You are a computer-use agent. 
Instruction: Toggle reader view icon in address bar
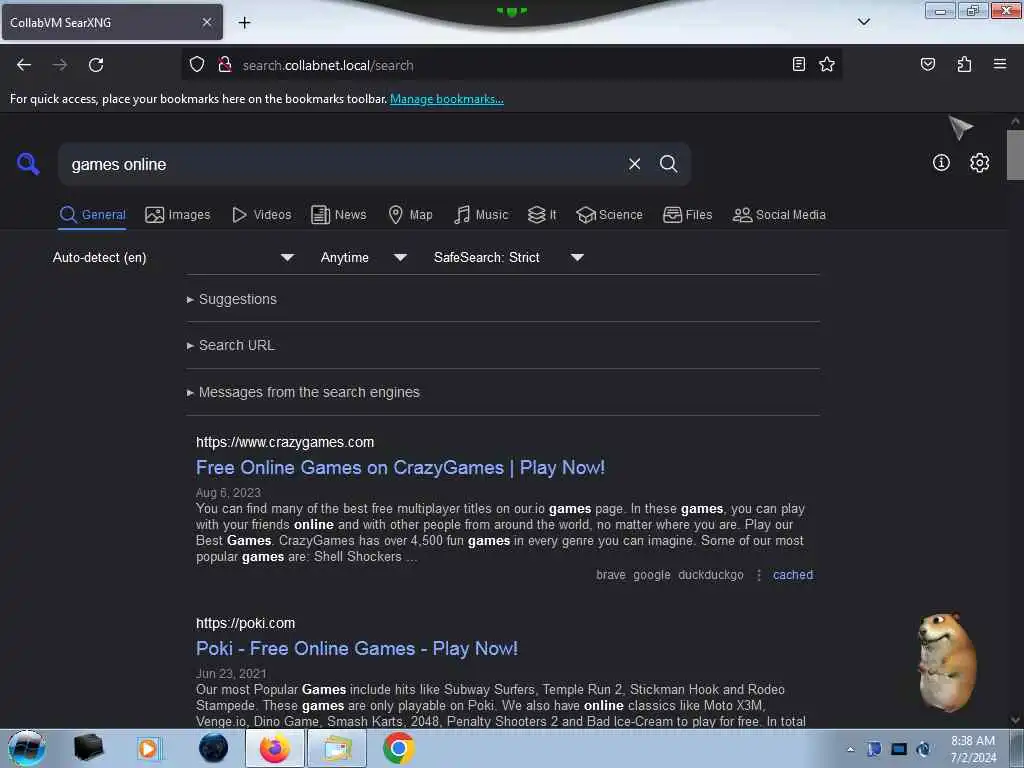point(799,64)
